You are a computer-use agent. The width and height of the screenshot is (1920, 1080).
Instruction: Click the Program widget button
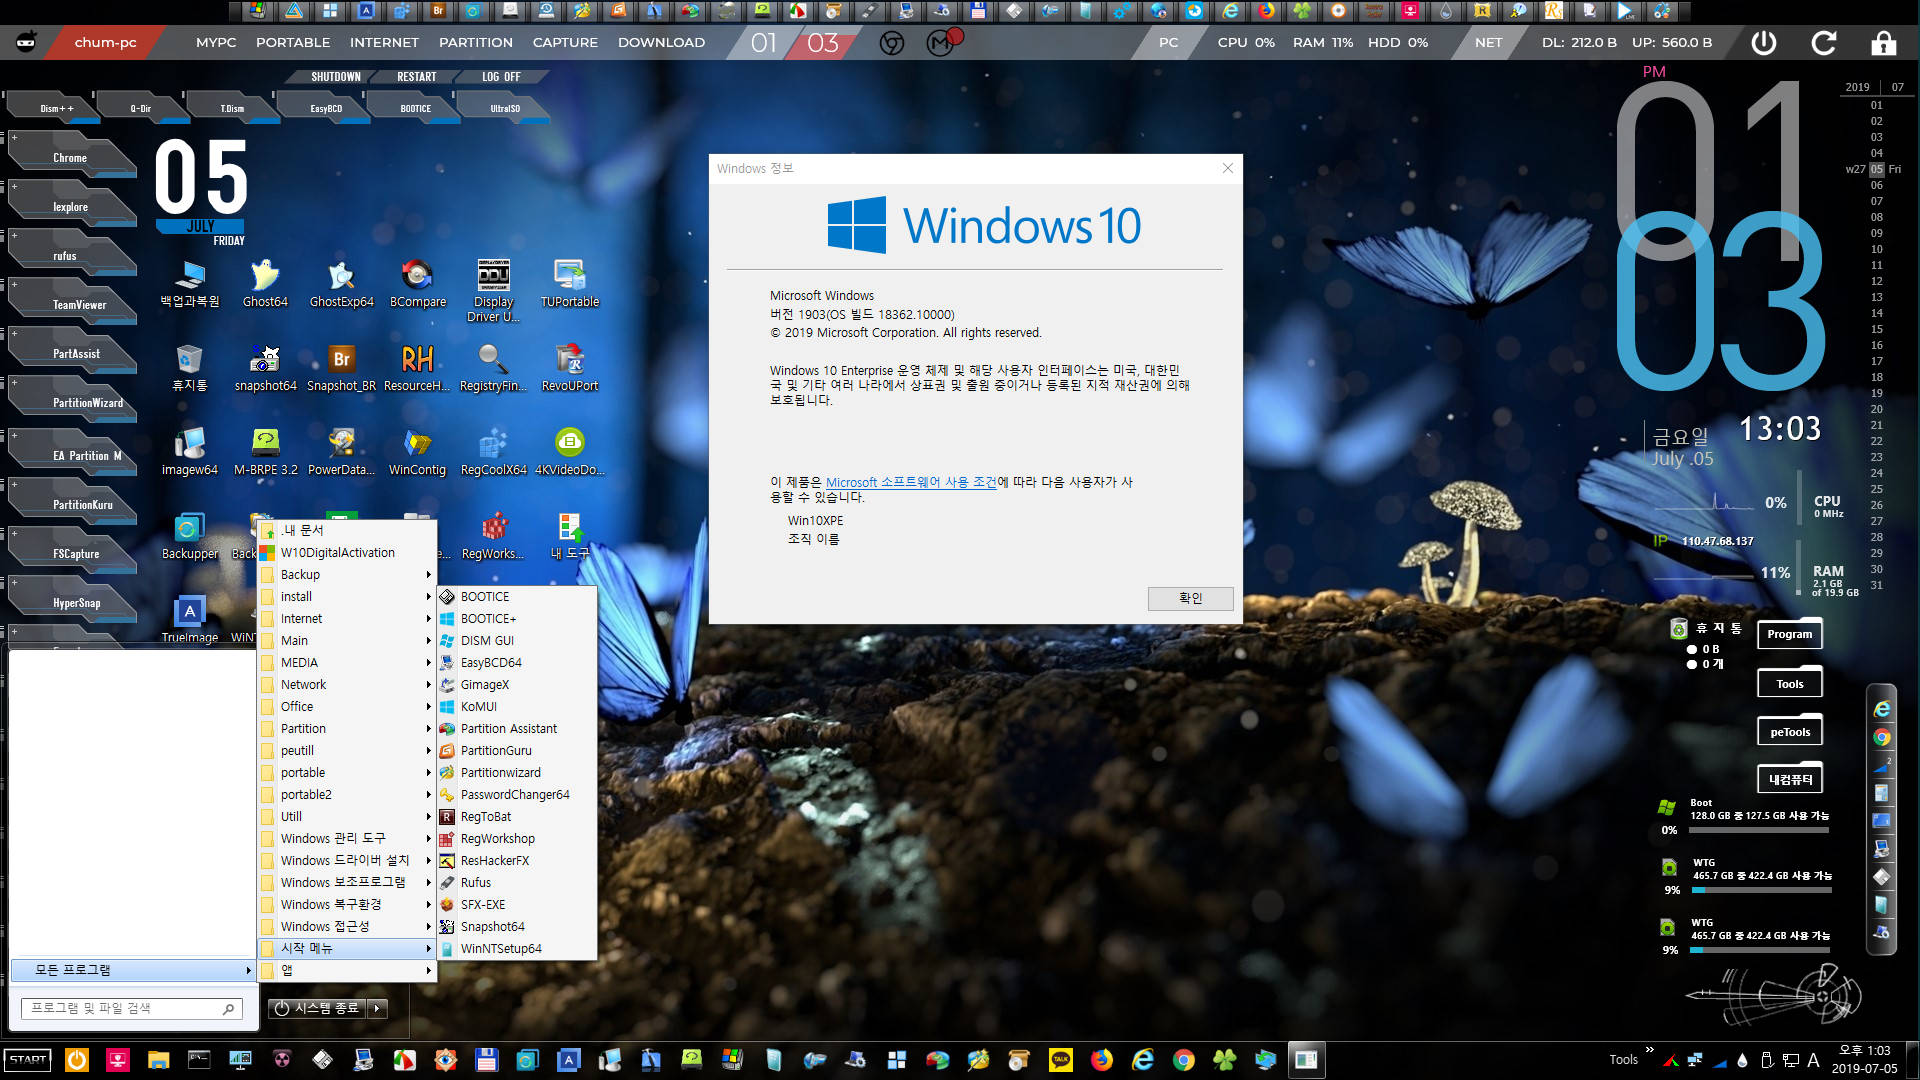[x=1790, y=634]
